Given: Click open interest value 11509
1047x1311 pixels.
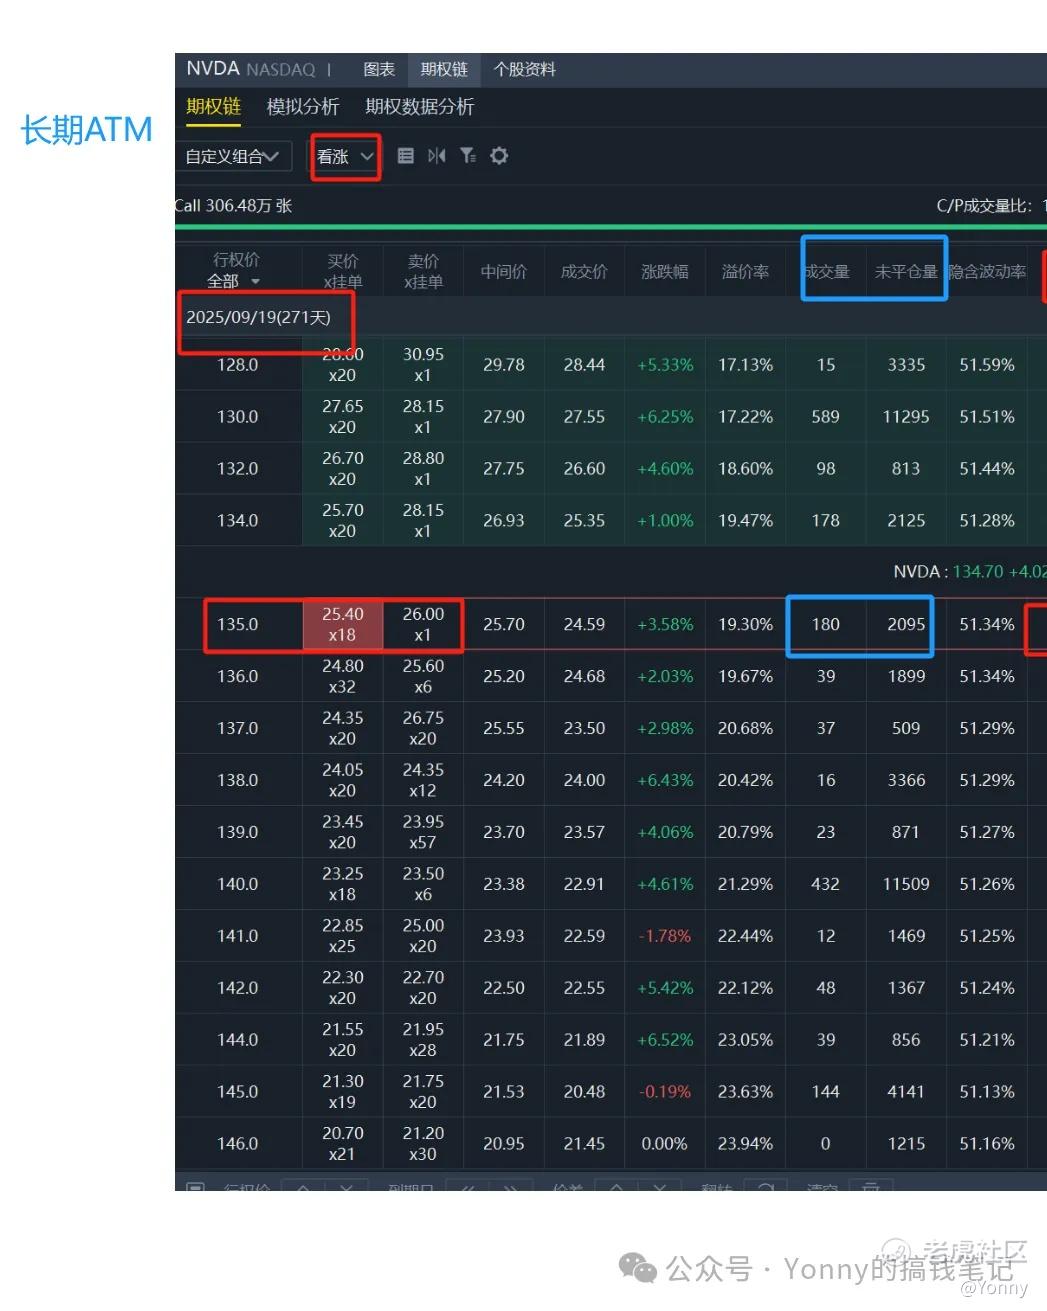Looking at the screenshot, I should (906, 885).
